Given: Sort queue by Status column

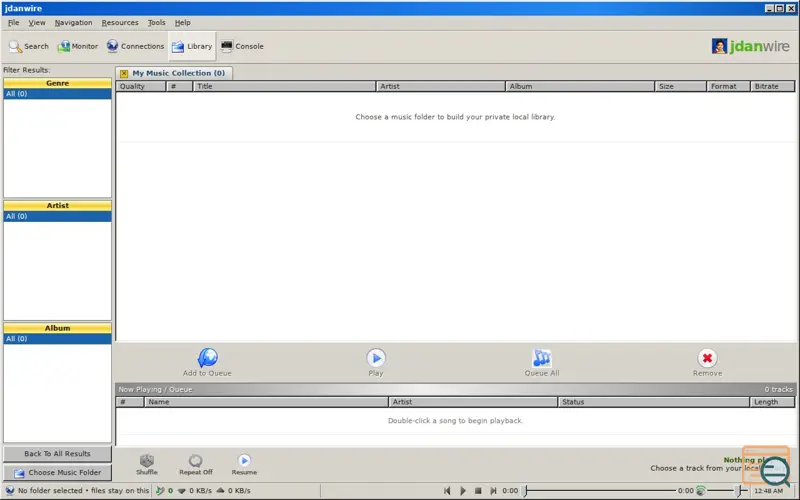Looking at the screenshot, I should pyautogui.click(x=654, y=402).
